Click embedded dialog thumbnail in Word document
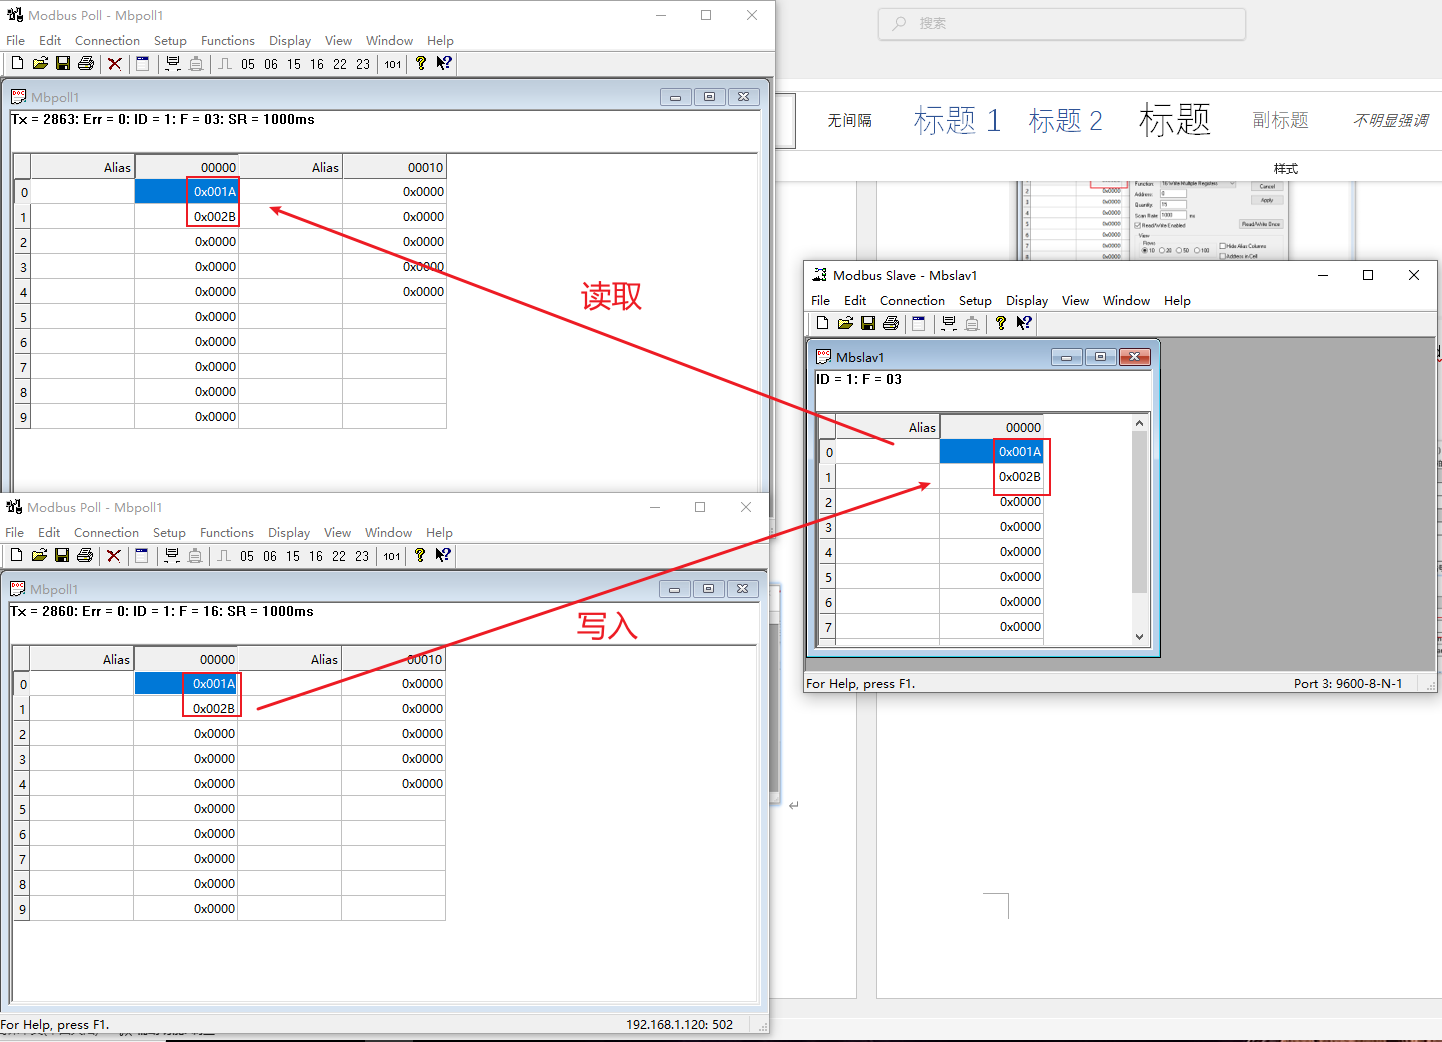Screen dimensions: 1442x1042 click(x=1155, y=220)
